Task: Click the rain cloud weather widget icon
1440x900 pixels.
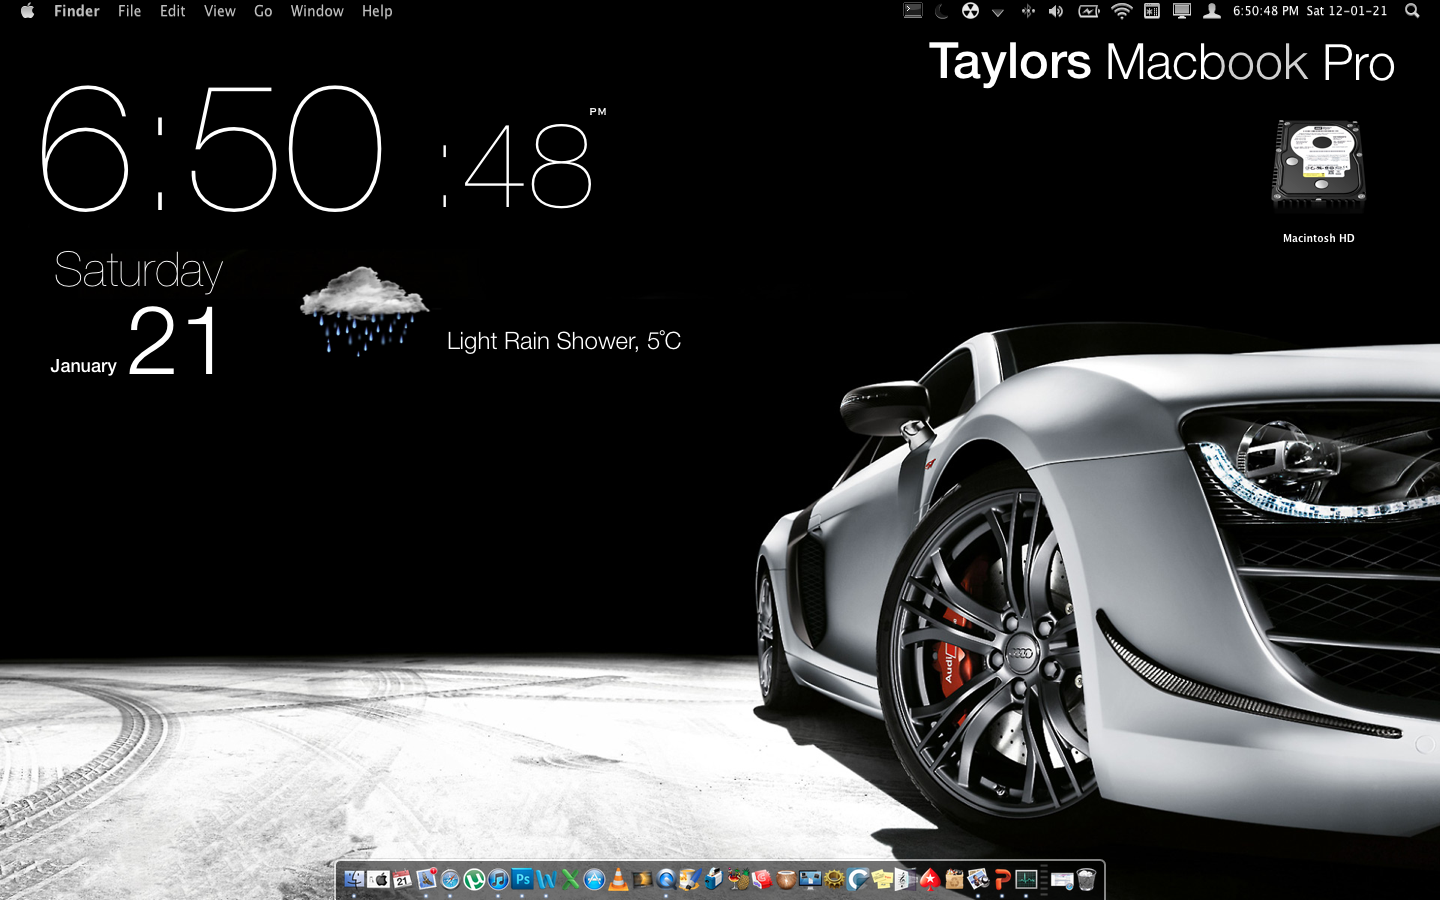Action: [364, 310]
